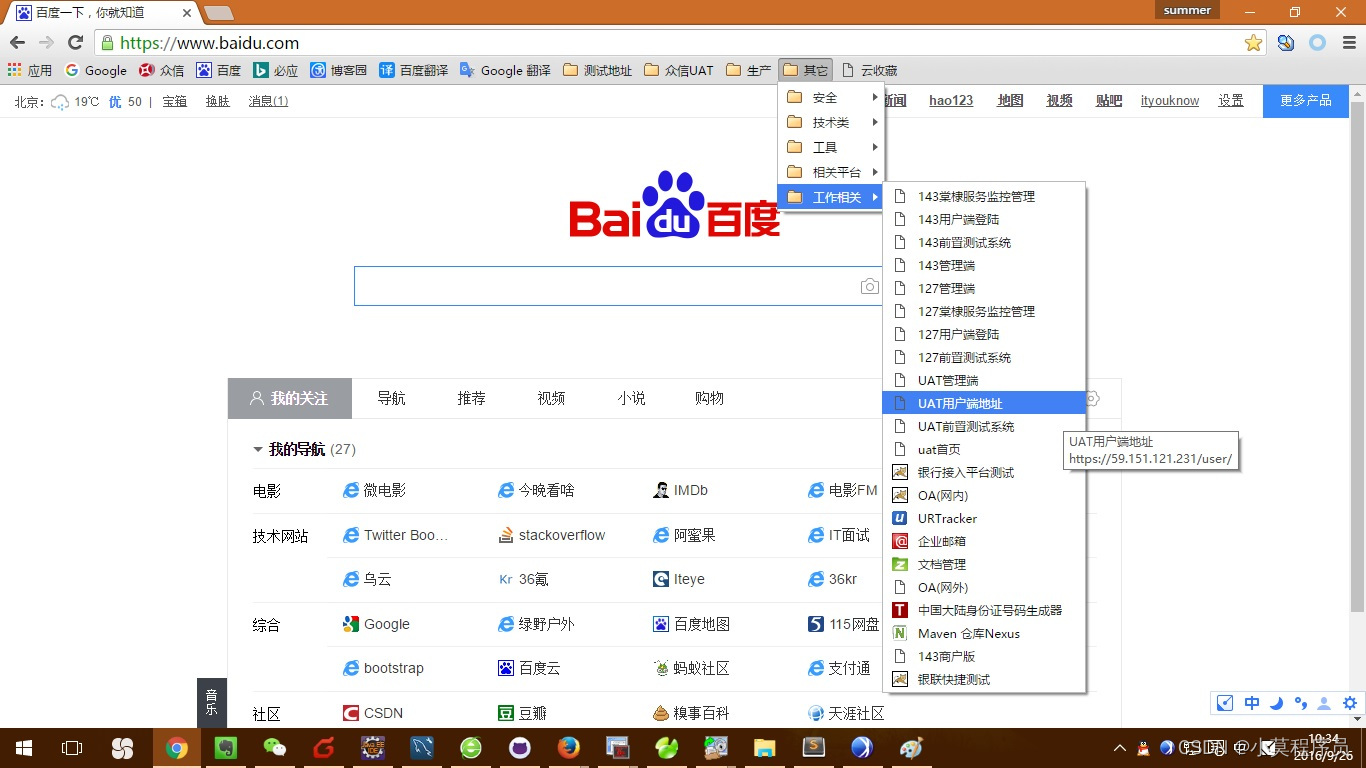The width and height of the screenshot is (1366, 768).
Task: Launch WeChat from the taskbar
Action: click(x=275, y=747)
